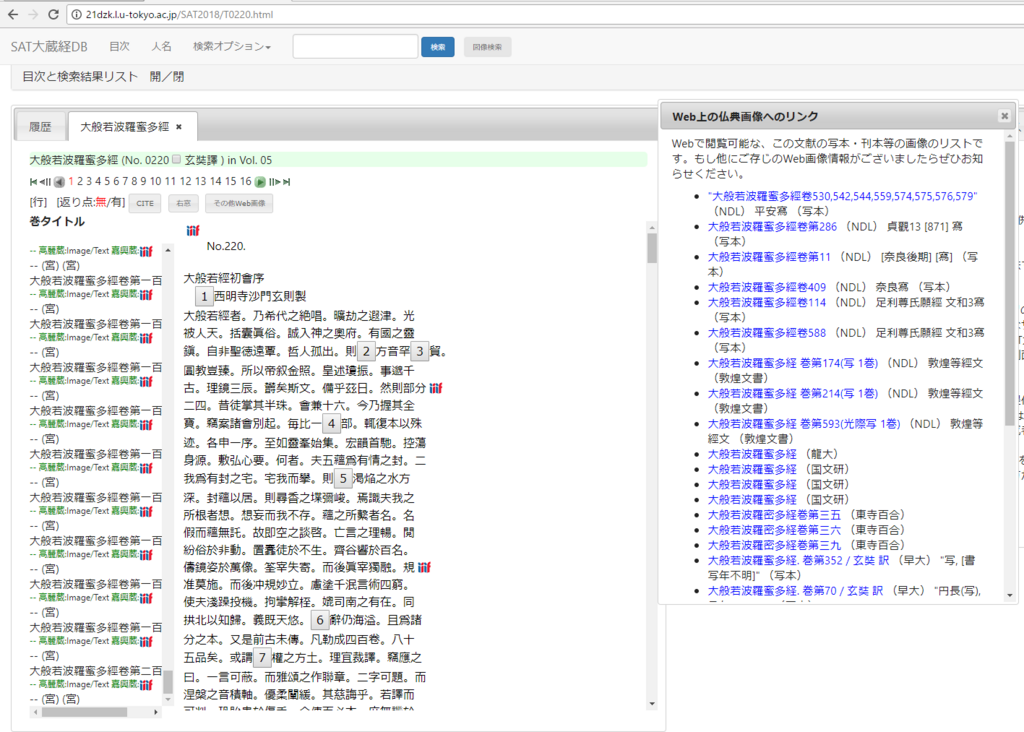The width and height of the screenshot is (1024, 732).
Task: Click the browser address bar URL
Action: point(179,14)
